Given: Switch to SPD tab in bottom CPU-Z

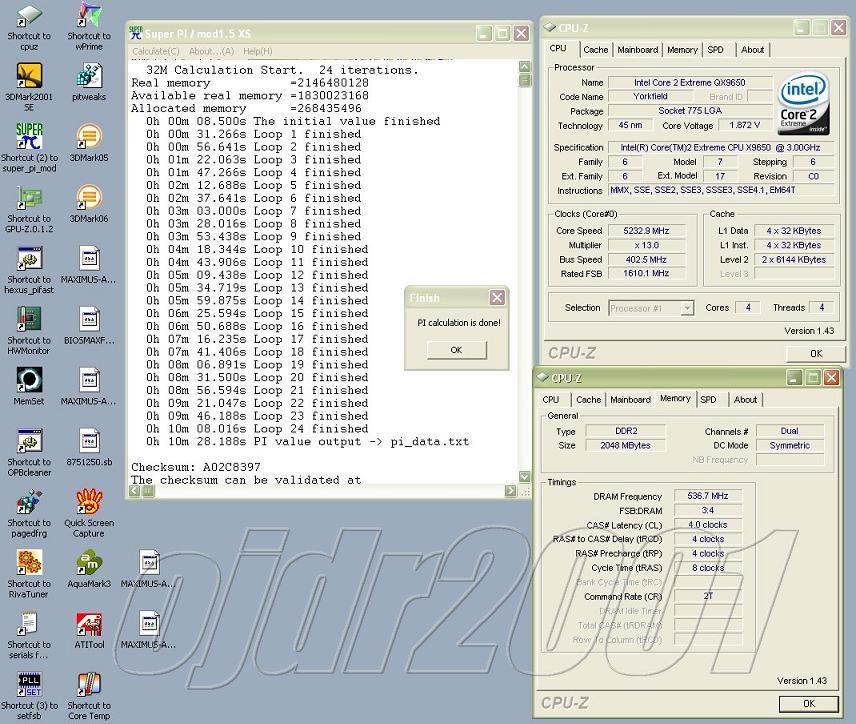Looking at the screenshot, I should [708, 400].
